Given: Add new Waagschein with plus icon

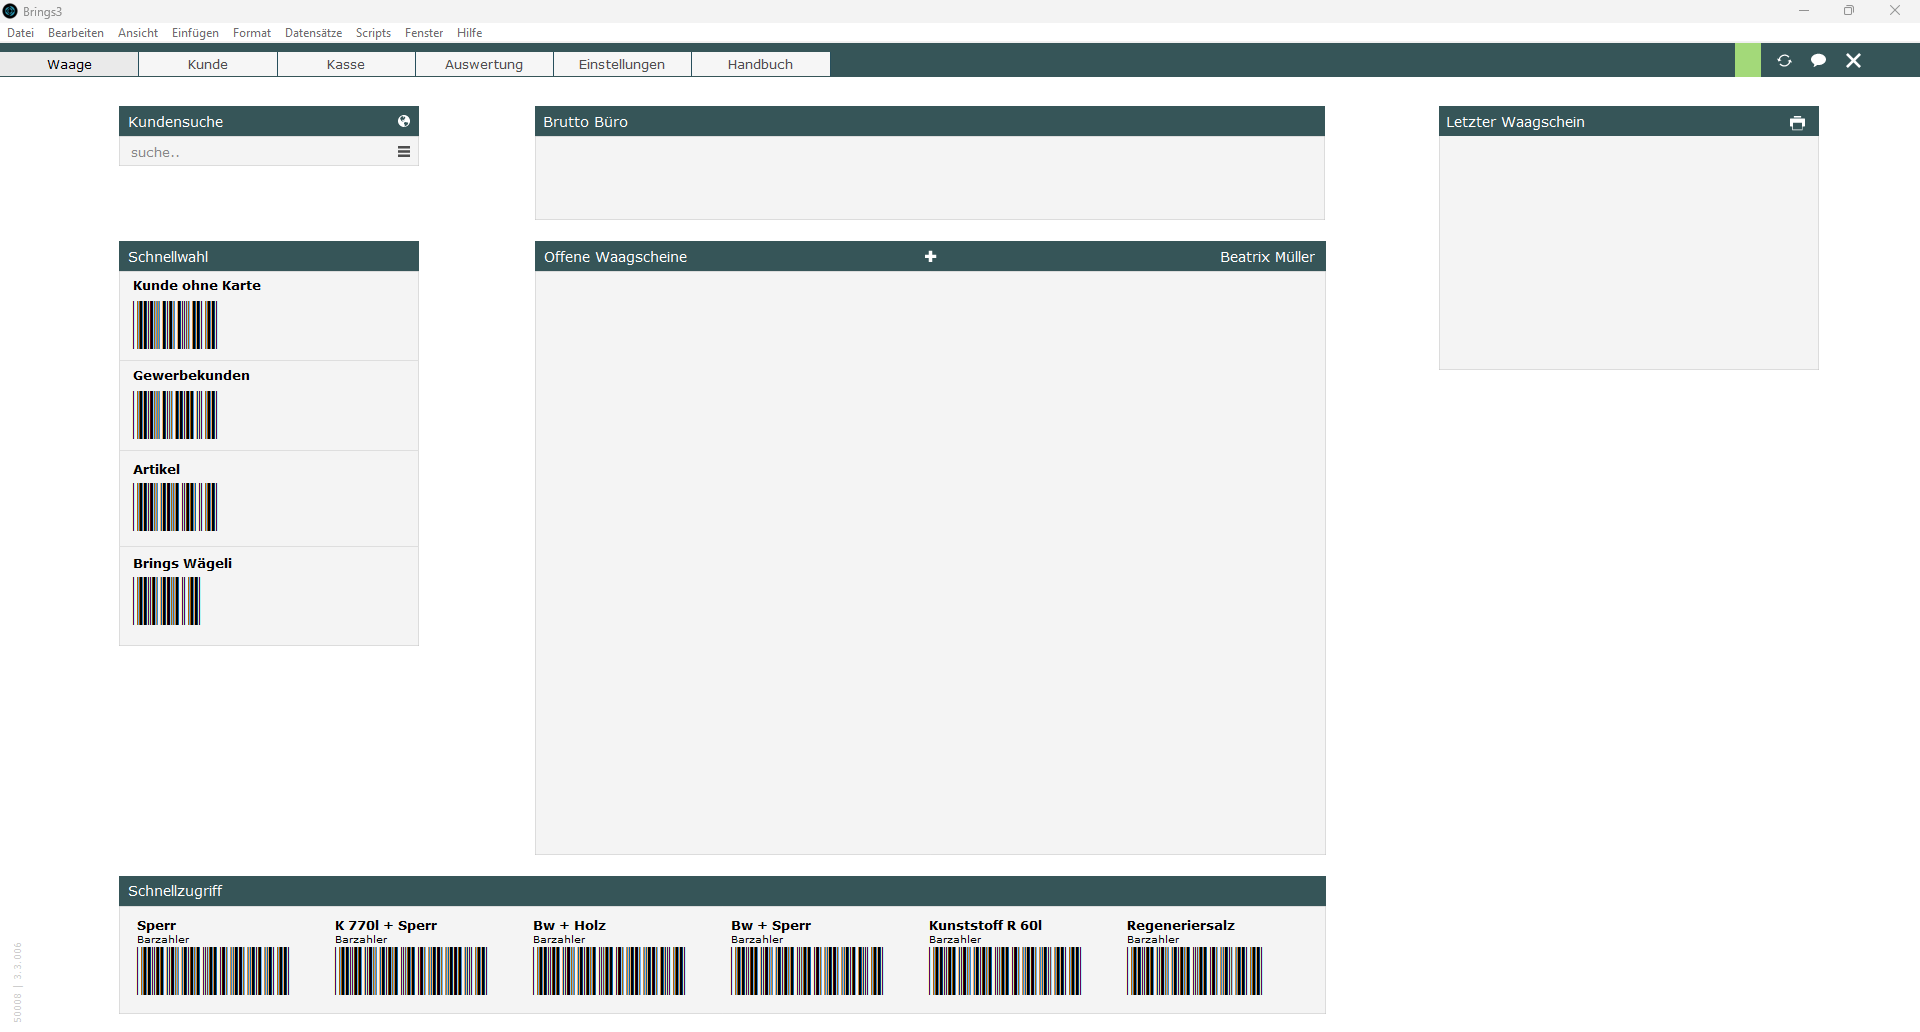Looking at the screenshot, I should (x=930, y=257).
